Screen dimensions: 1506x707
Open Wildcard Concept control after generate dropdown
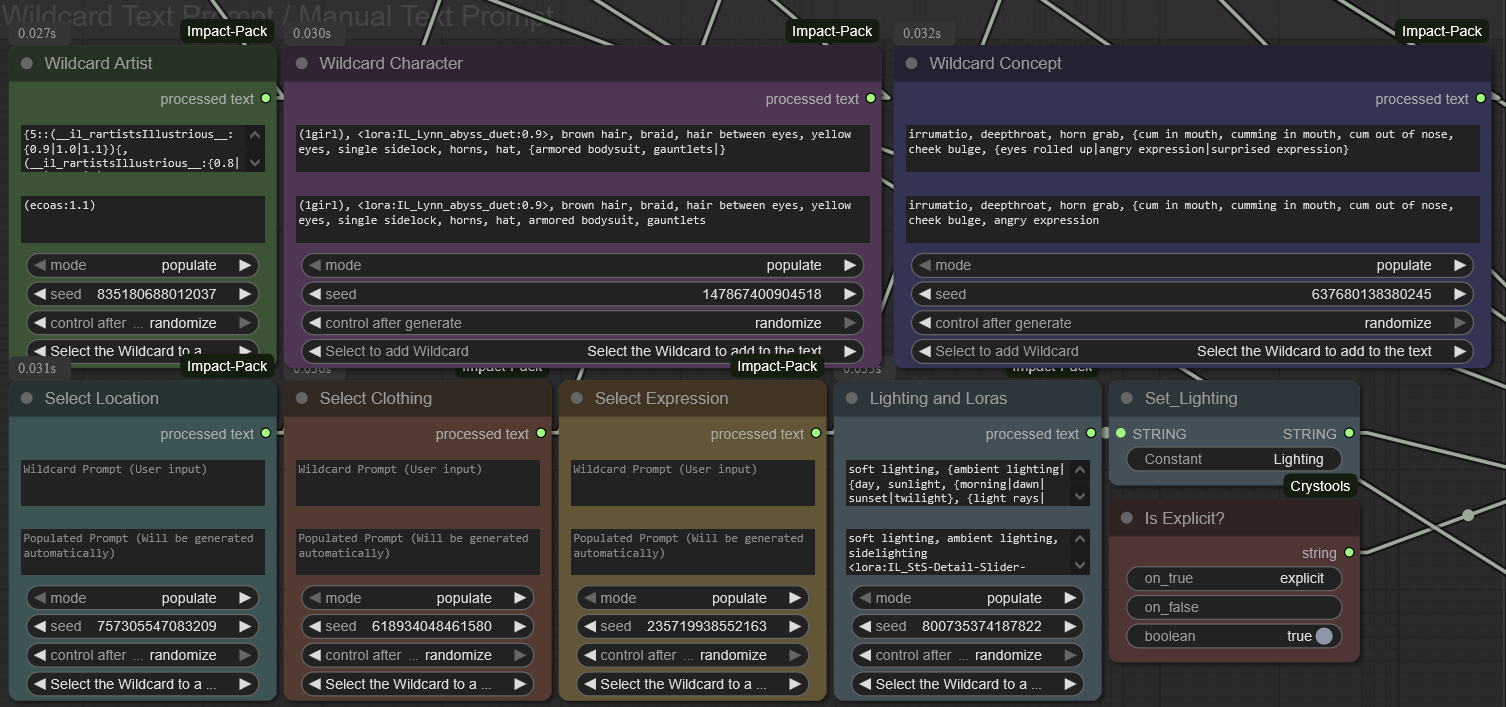(1192, 323)
